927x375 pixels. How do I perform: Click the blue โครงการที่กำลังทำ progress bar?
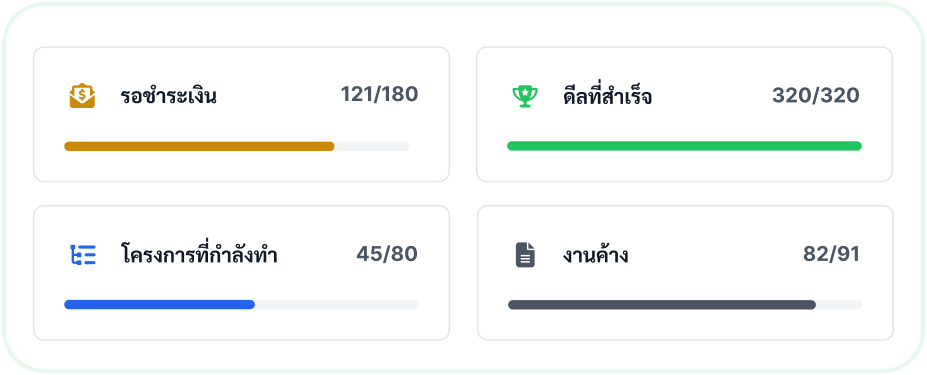click(x=160, y=305)
